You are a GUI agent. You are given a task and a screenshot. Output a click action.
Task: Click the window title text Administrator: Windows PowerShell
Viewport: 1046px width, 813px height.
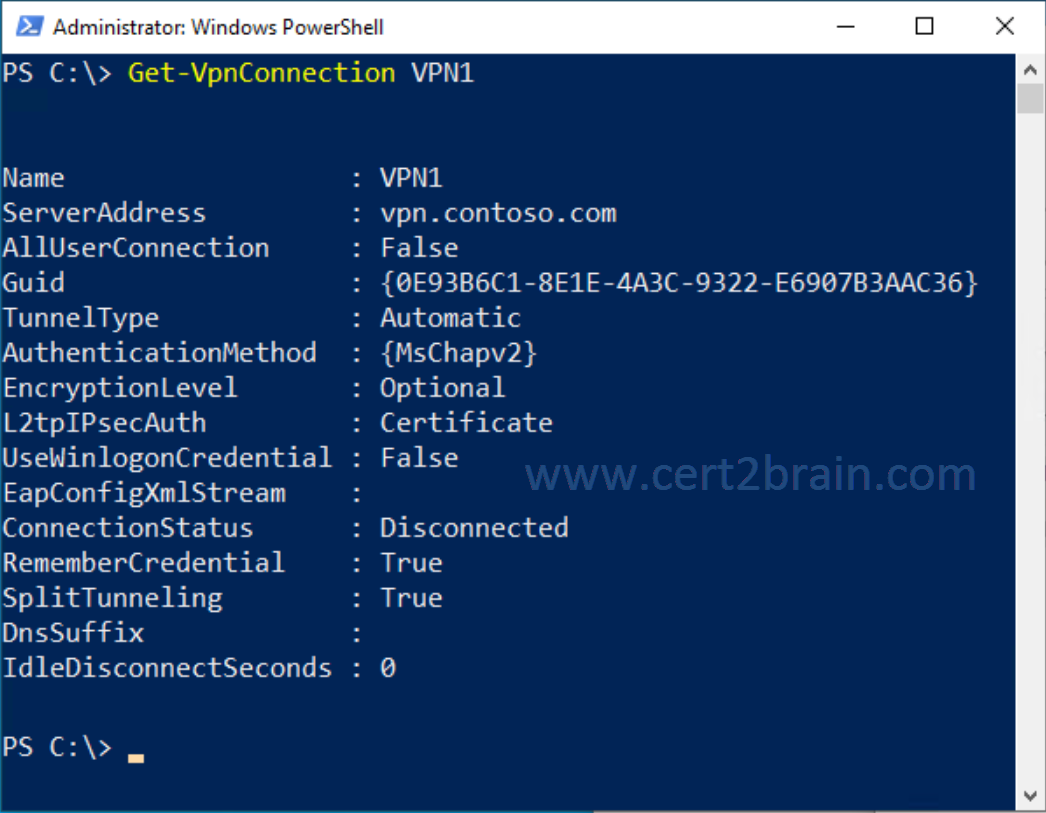click(x=218, y=27)
